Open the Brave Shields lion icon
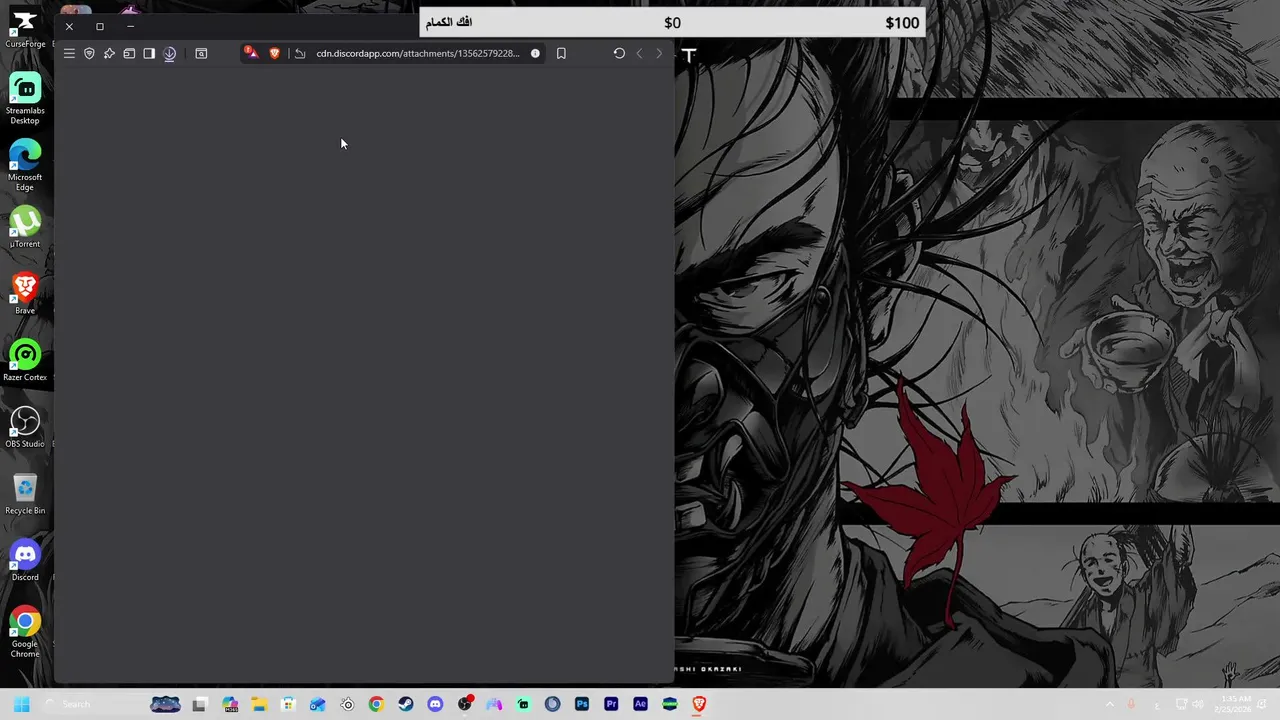The height and width of the screenshot is (720, 1280). point(275,53)
